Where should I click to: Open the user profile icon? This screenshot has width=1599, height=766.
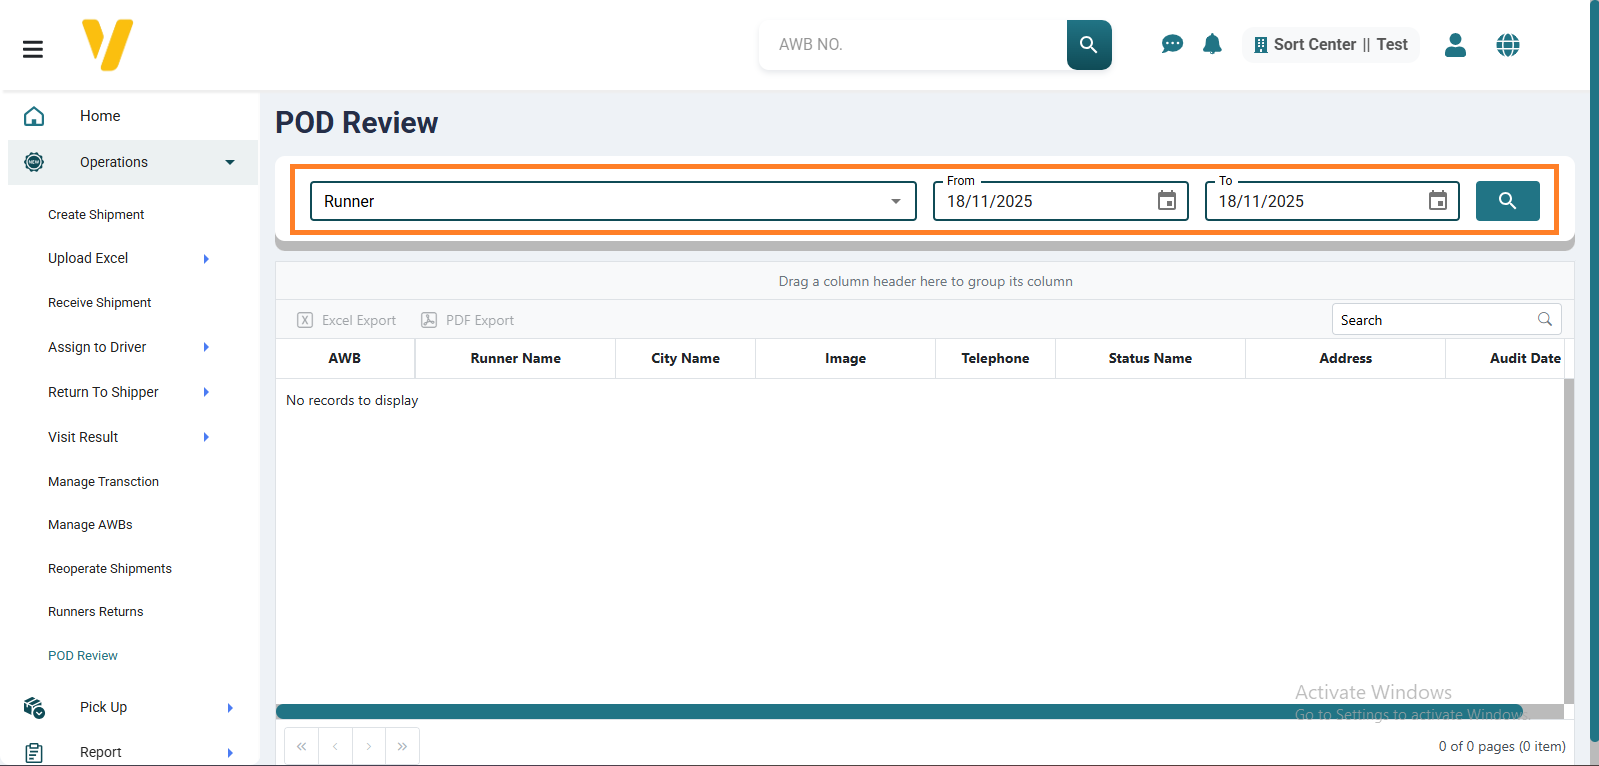tap(1455, 45)
